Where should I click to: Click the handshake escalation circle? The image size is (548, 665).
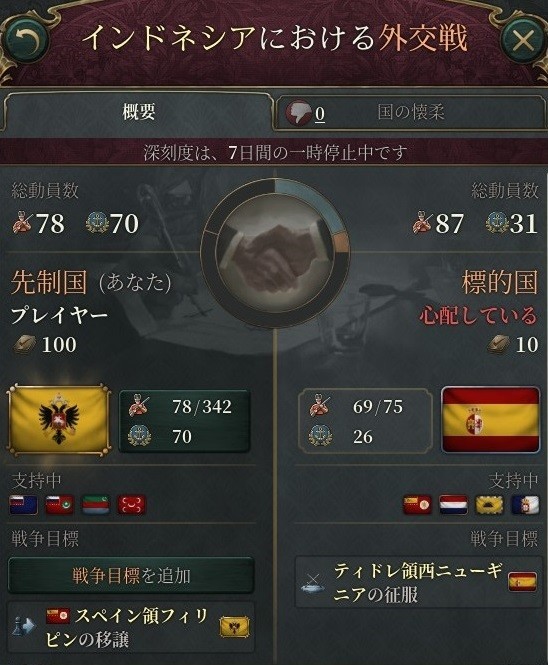[x=275, y=253]
